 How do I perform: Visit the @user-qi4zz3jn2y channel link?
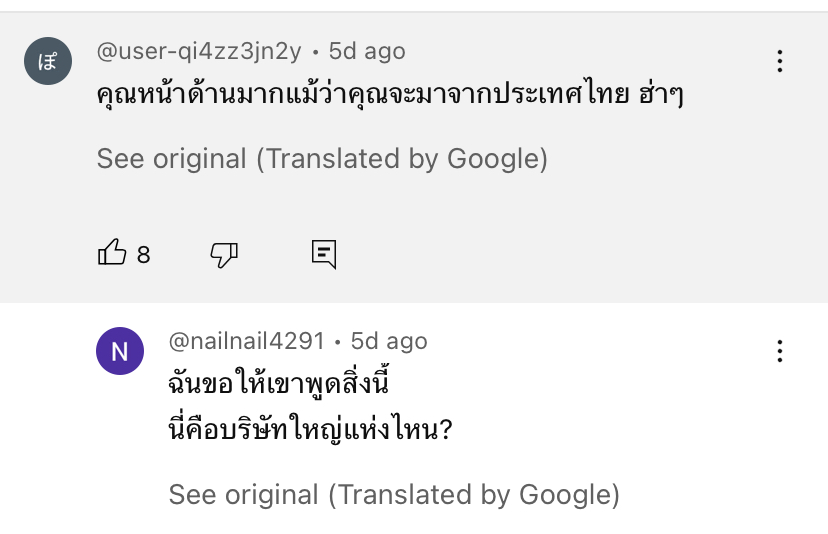click(199, 52)
